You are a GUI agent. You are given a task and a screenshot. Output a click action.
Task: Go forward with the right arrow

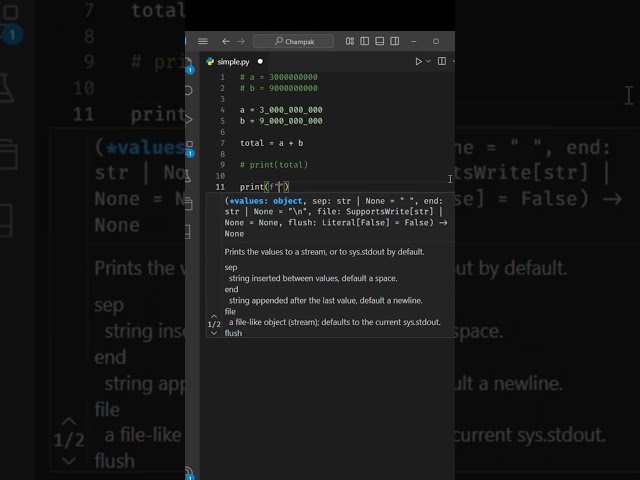pos(241,41)
